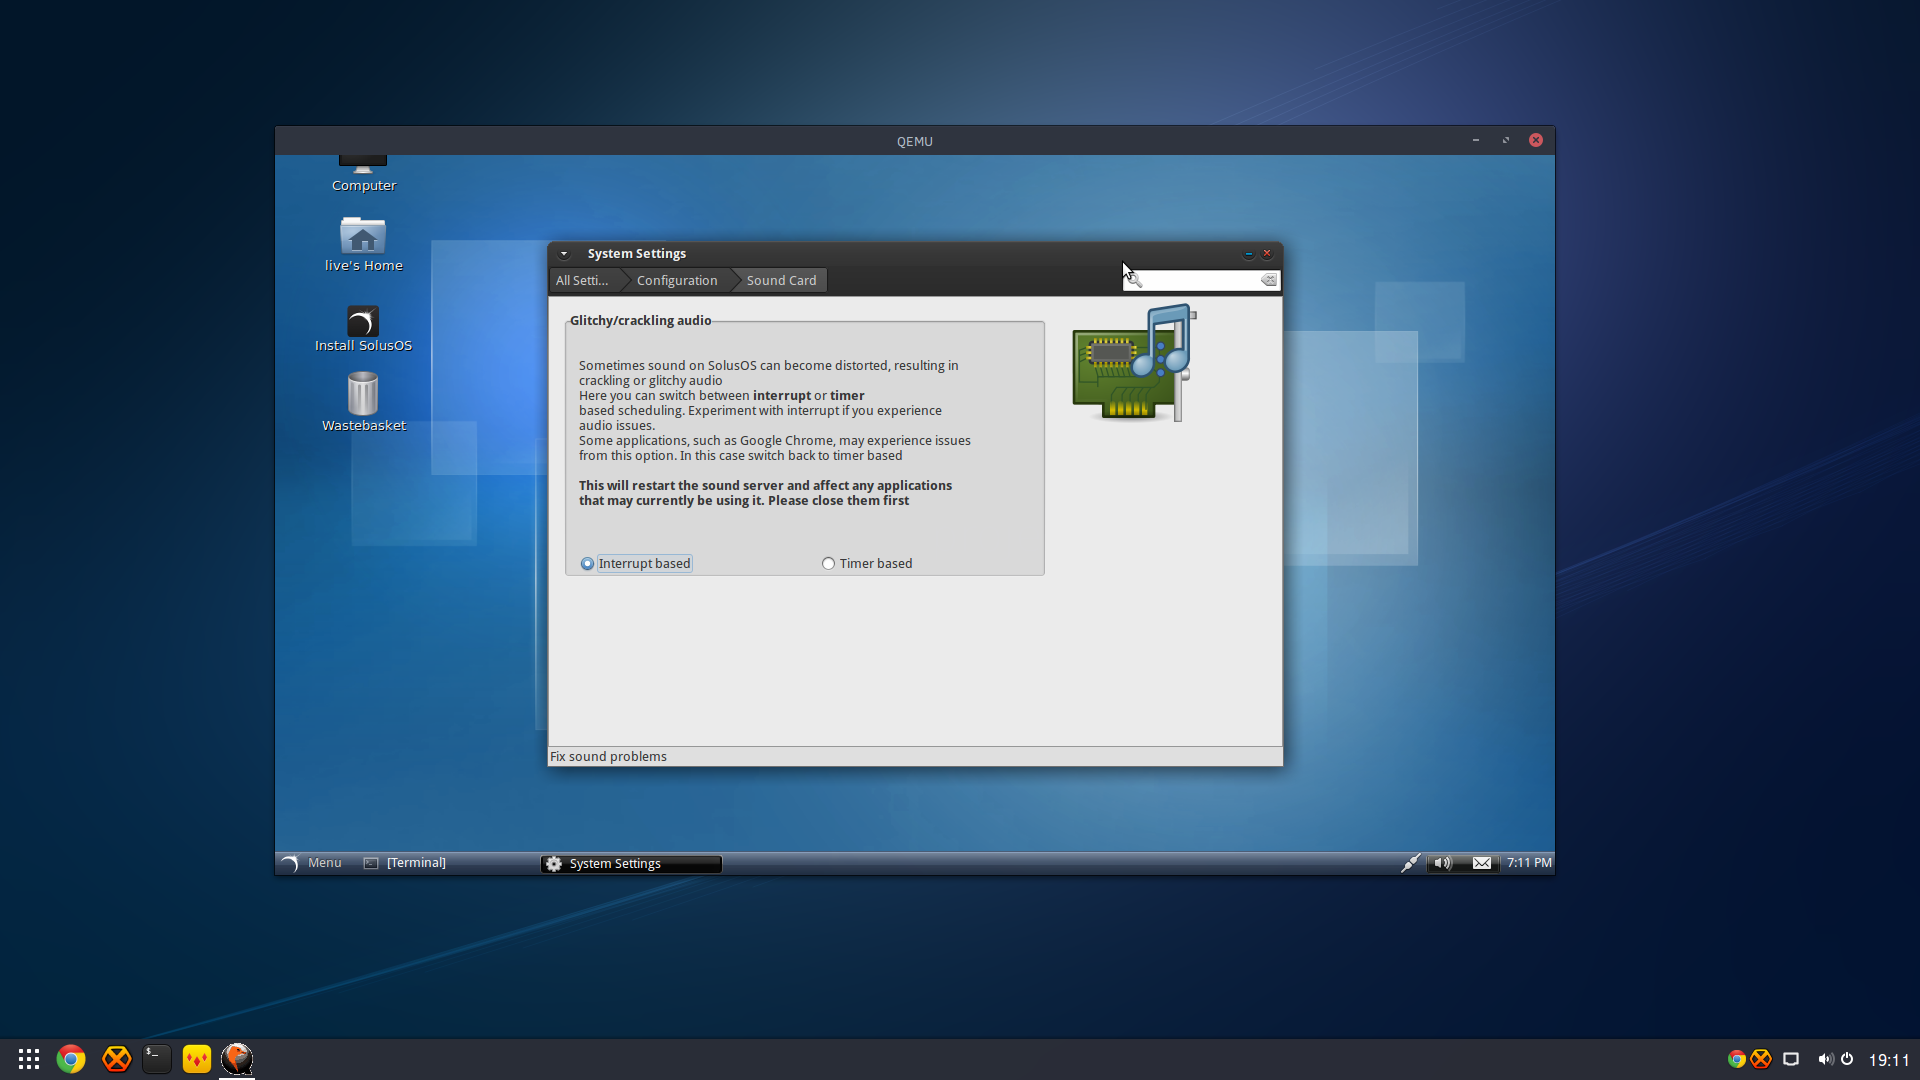The image size is (1920, 1080).
Task: Click the bold restart sound server warning text
Action: tap(765, 493)
